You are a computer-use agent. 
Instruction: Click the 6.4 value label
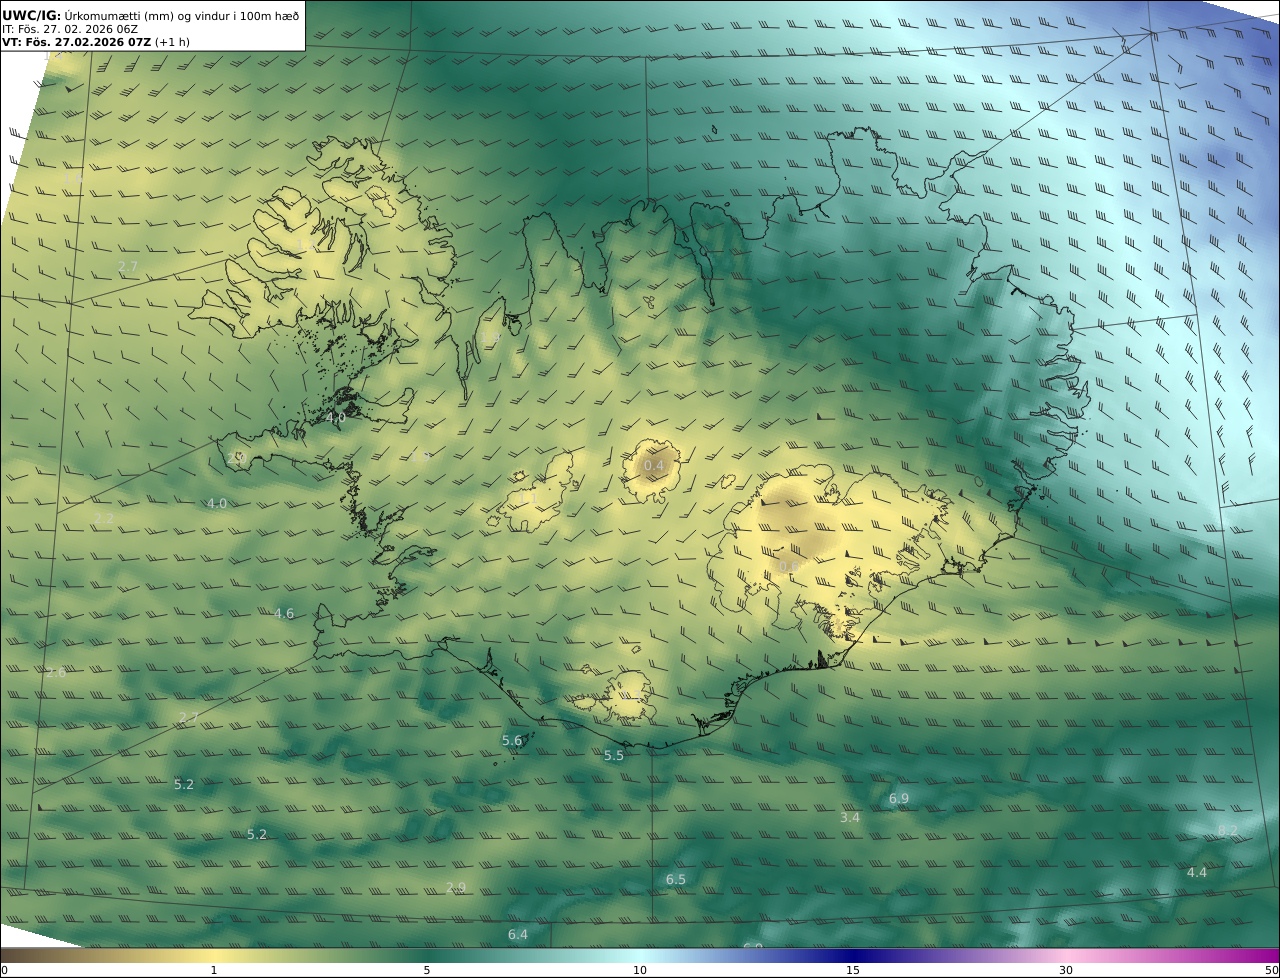click(517, 934)
